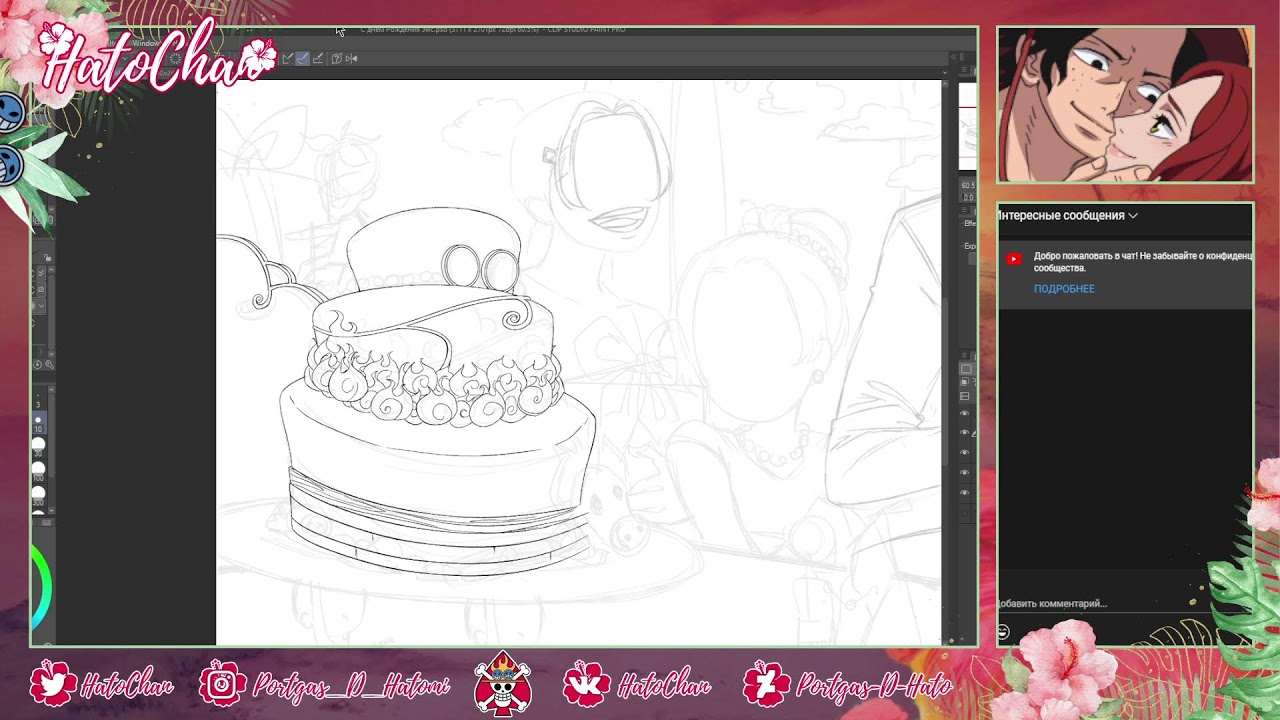Toggle visibility of the second layer eye

[x=964, y=432]
